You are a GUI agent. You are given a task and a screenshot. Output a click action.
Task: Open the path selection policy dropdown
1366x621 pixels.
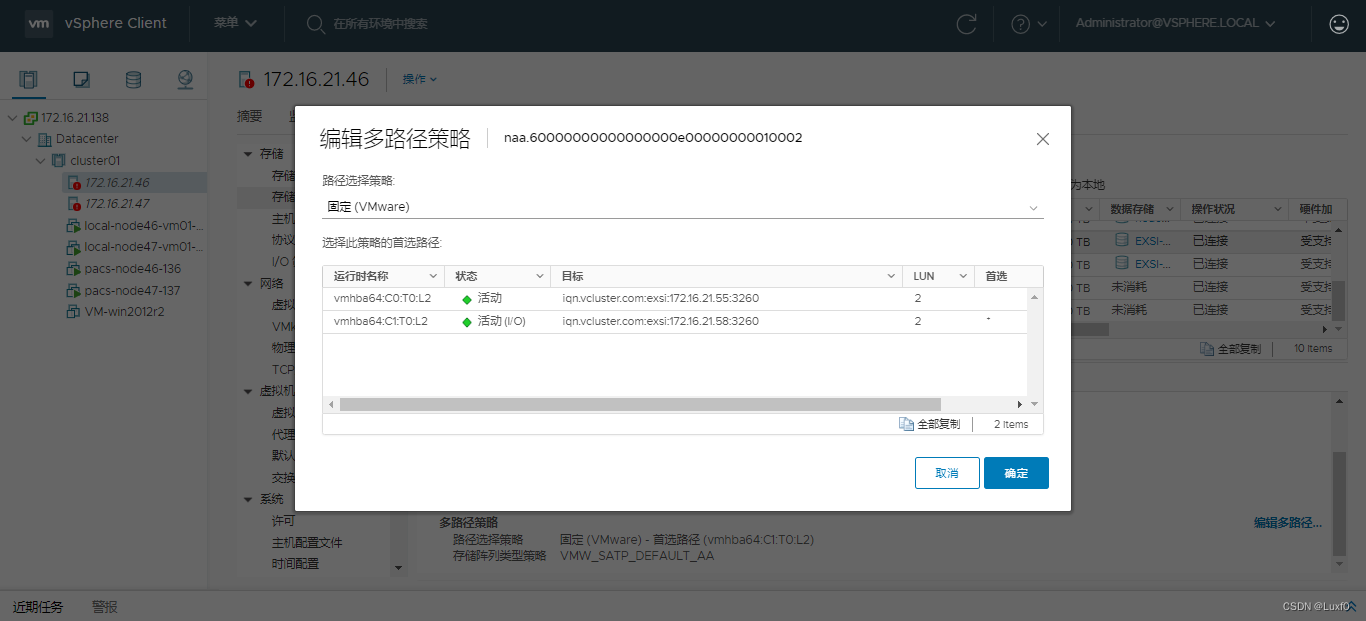683,207
